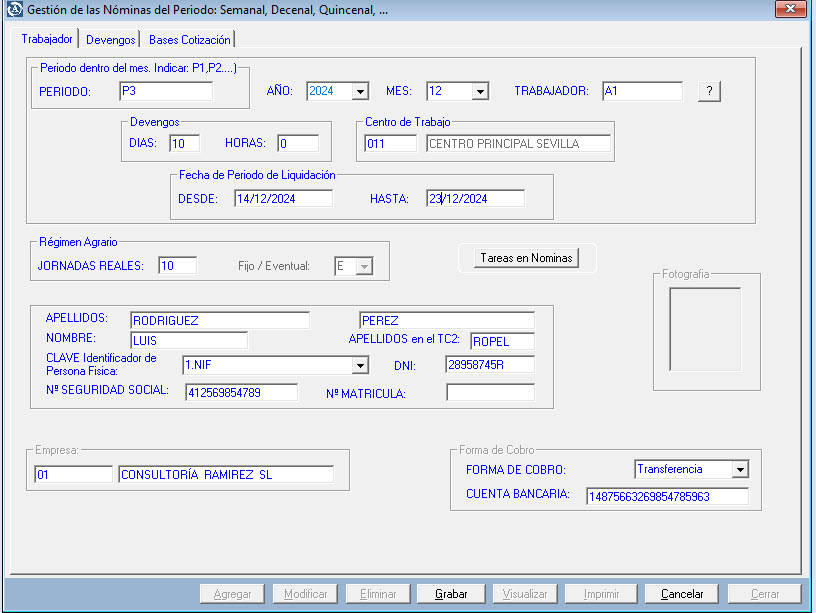This screenshot has width=816, height=613.
Task: Click the DIAS field in Devengos
Action: point(185,144)
